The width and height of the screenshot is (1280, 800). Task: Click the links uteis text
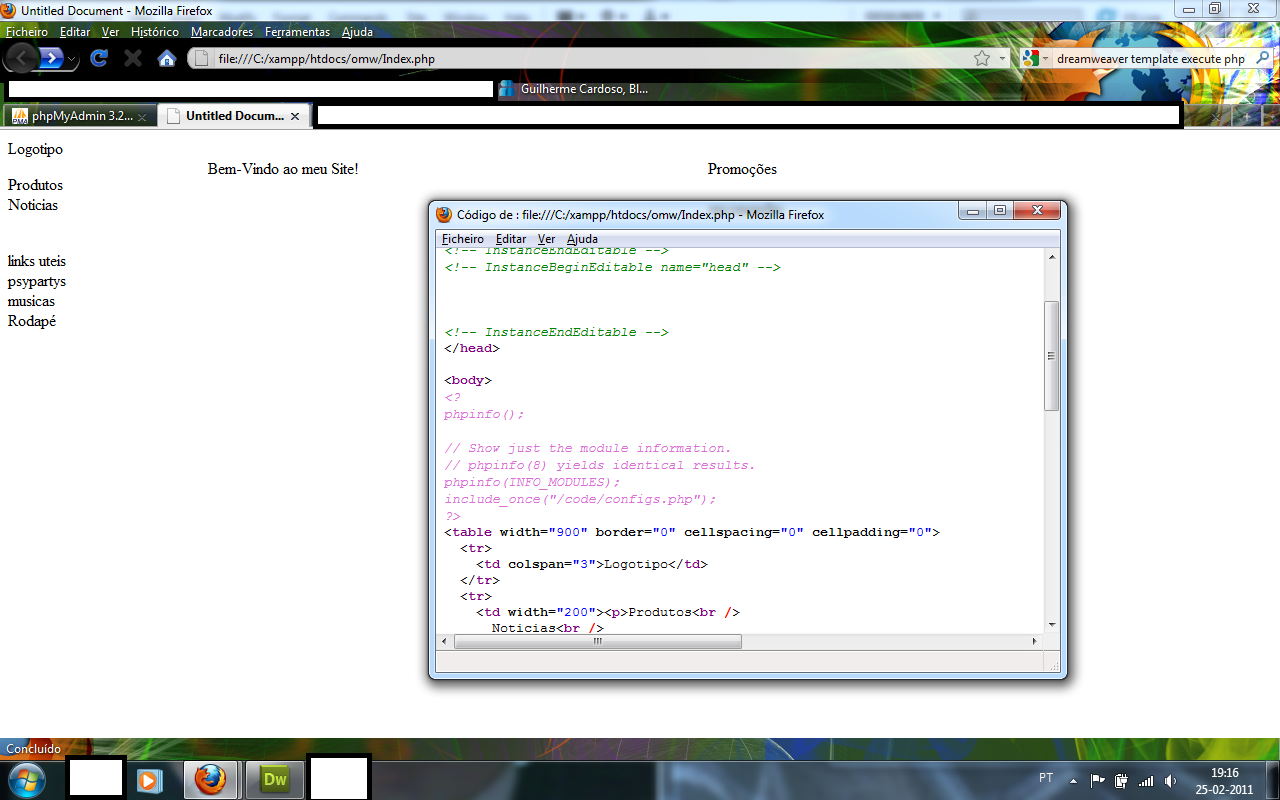point(37,261)
